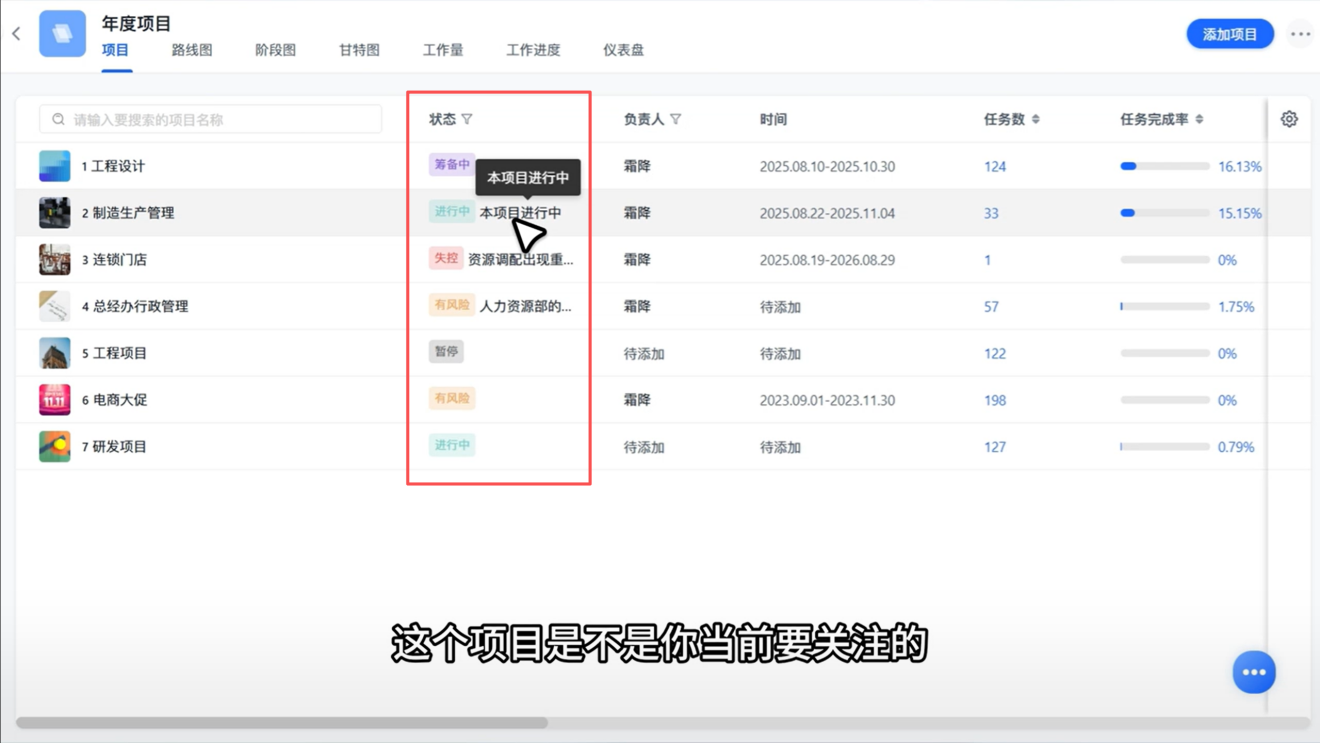Open the 失控 status of 连锁门店
The width and height of the screenshot is (1320, 743).
(445, 258)
